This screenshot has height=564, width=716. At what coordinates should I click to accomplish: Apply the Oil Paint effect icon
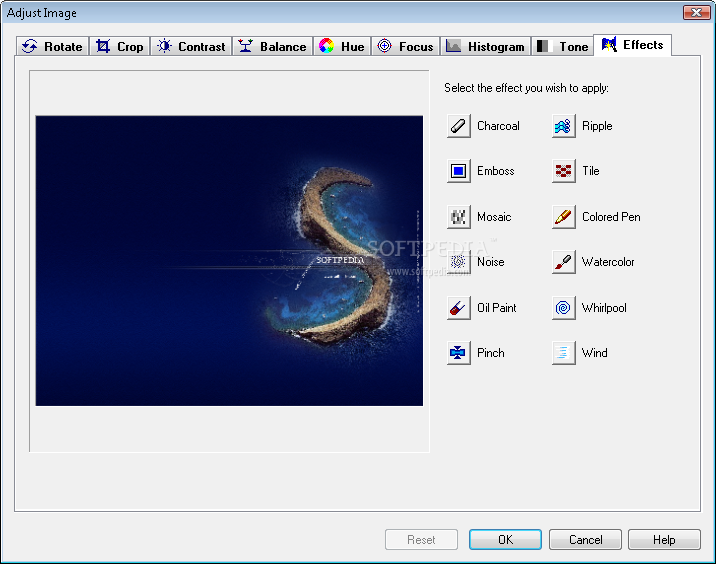pos(458,308)
